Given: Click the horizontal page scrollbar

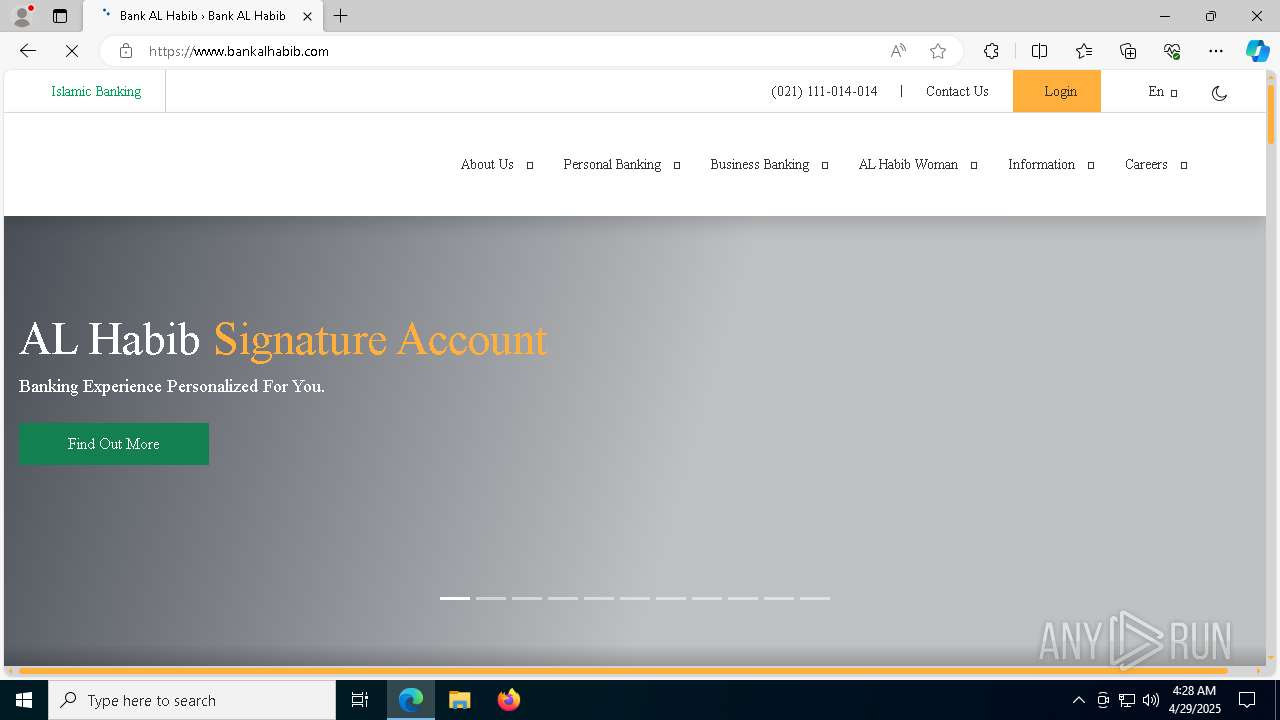Looking at the screenshot, I should coord(623,671).
